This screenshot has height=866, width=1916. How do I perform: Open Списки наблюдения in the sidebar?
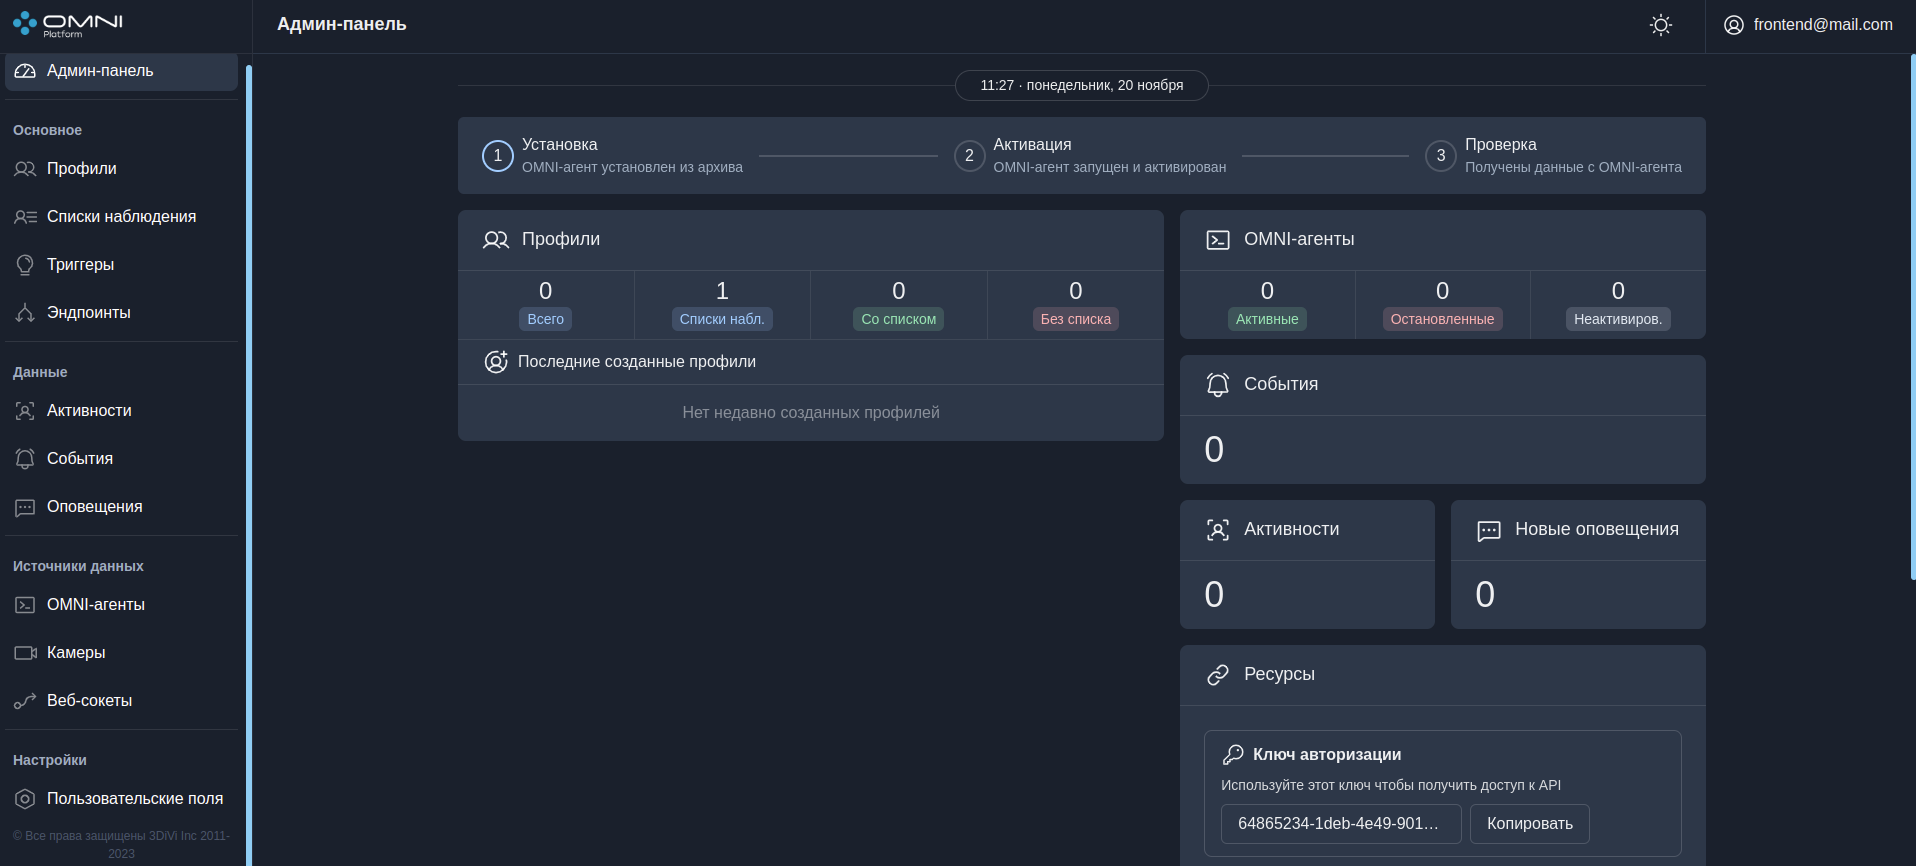point(121,217)
